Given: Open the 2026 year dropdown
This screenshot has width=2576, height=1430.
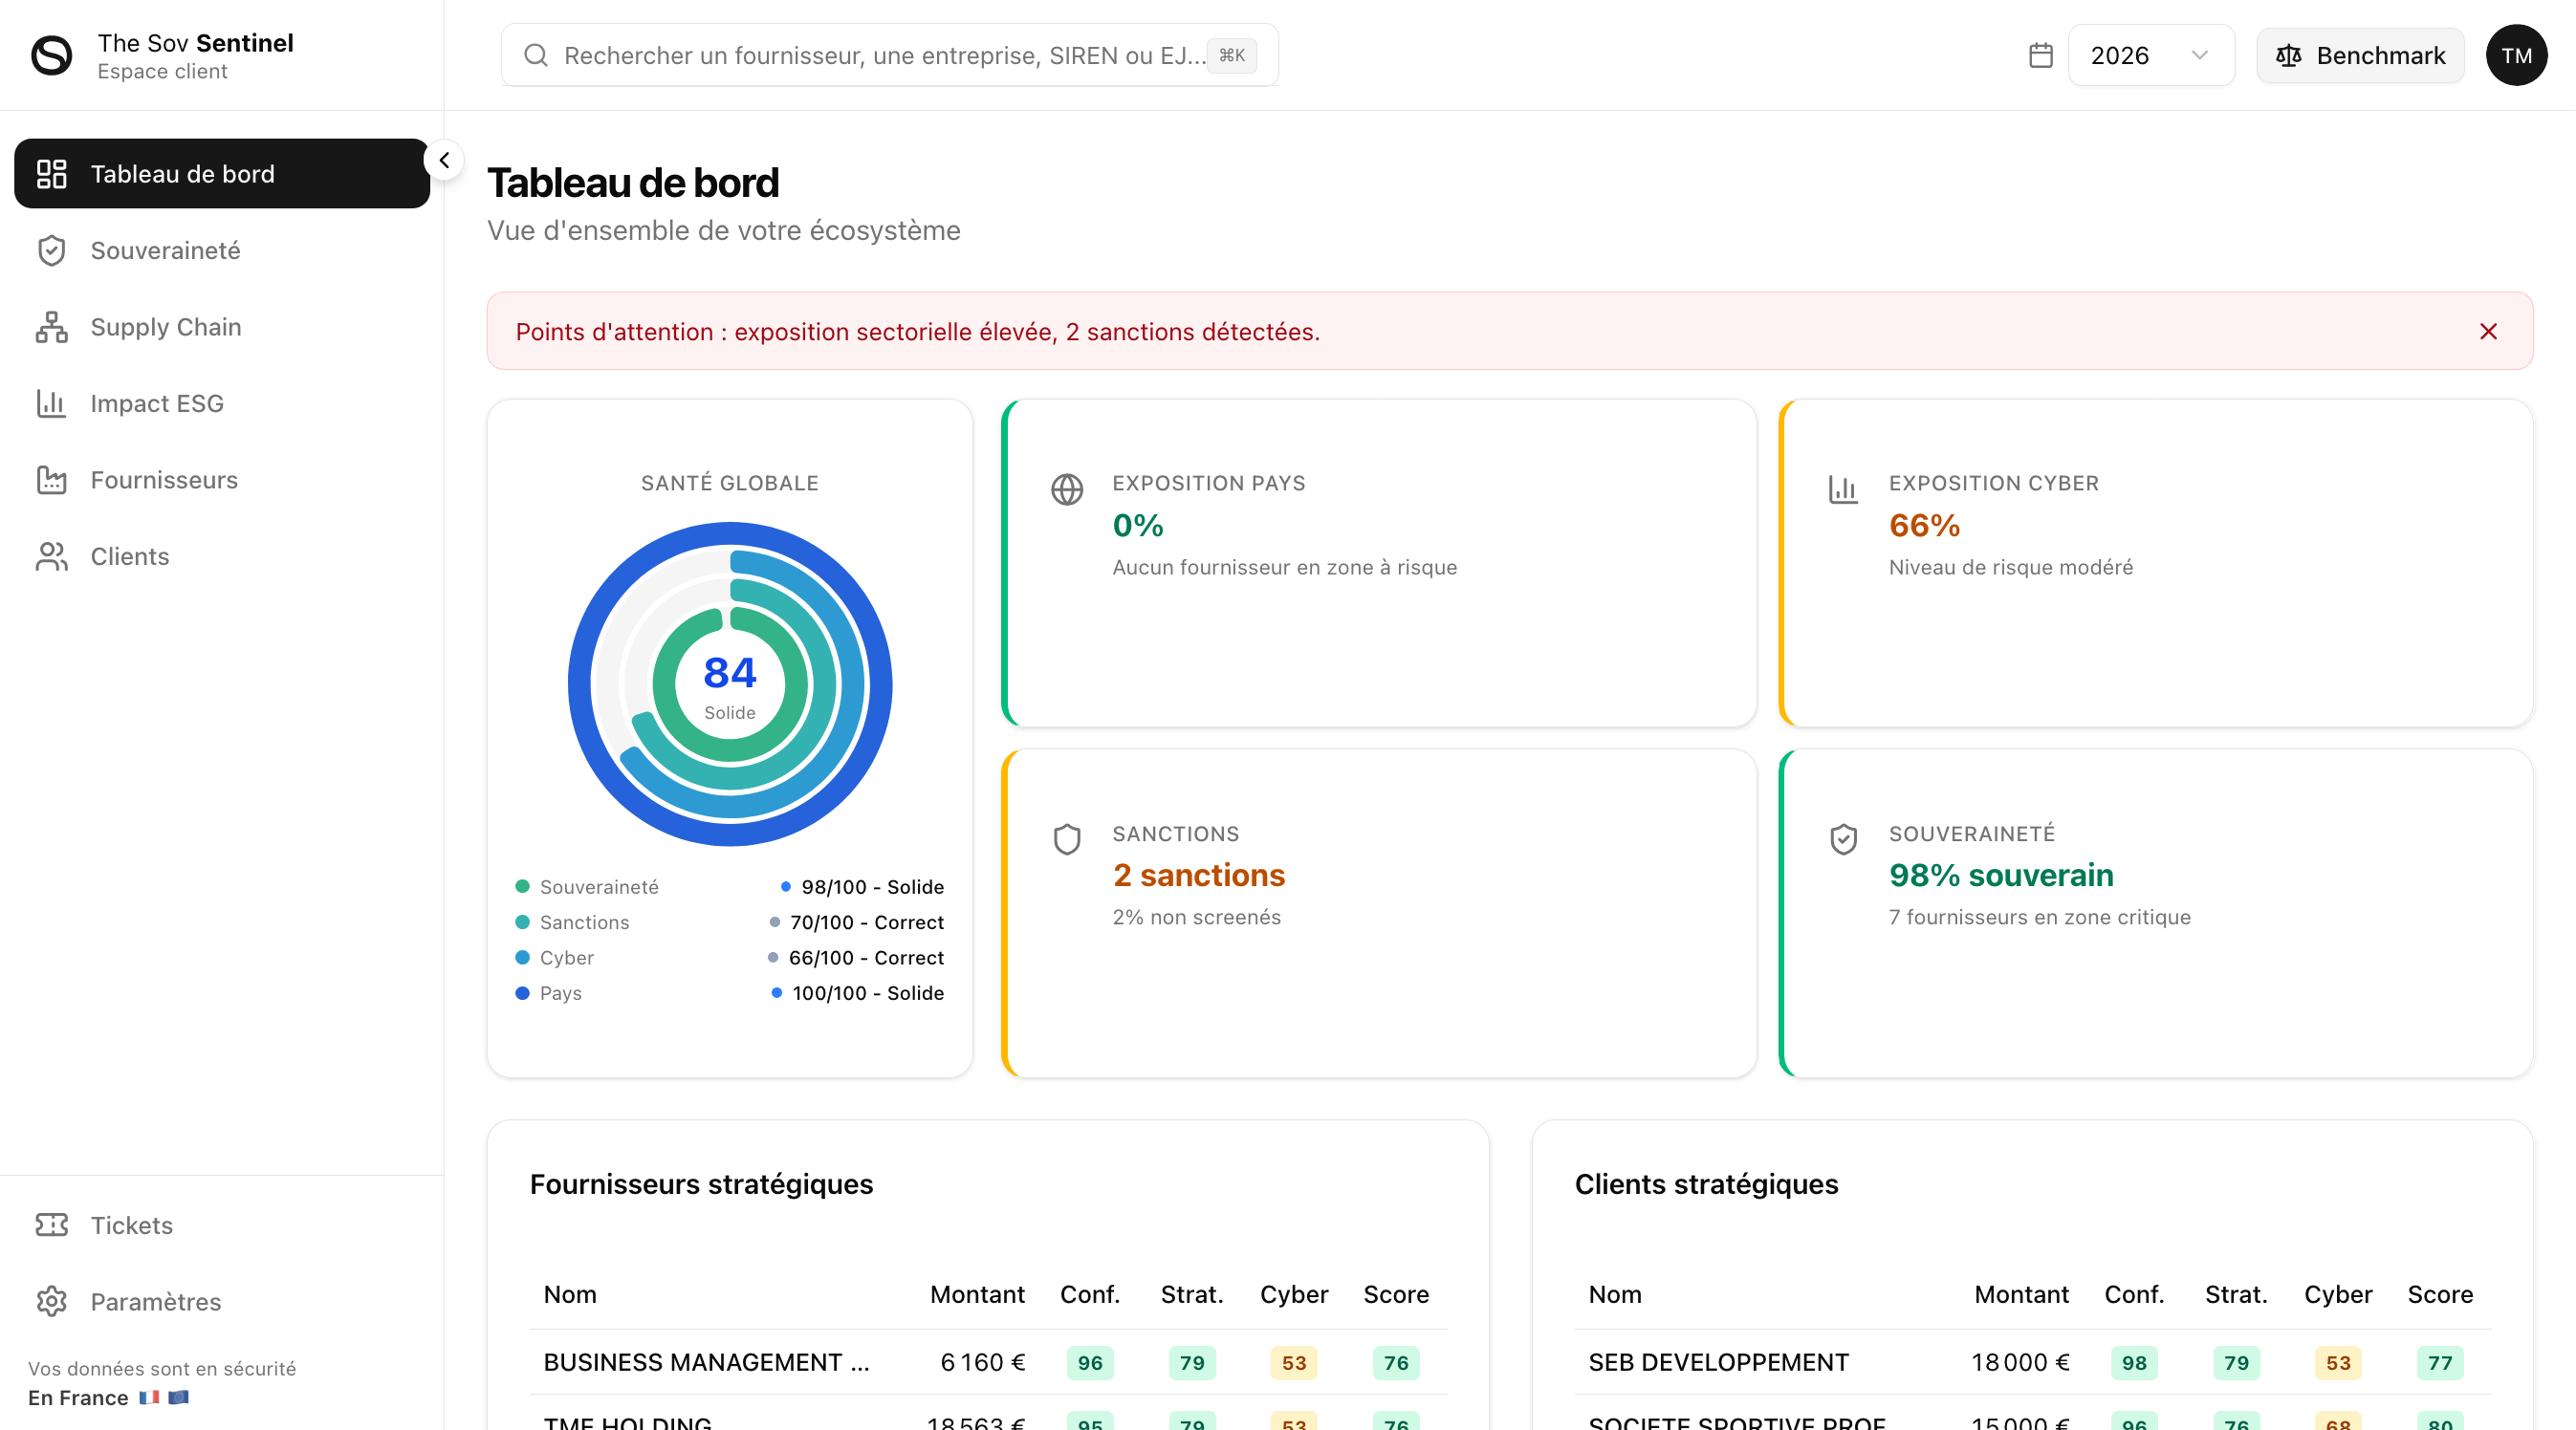Looking at the screenshot, I should point(2151,55).
